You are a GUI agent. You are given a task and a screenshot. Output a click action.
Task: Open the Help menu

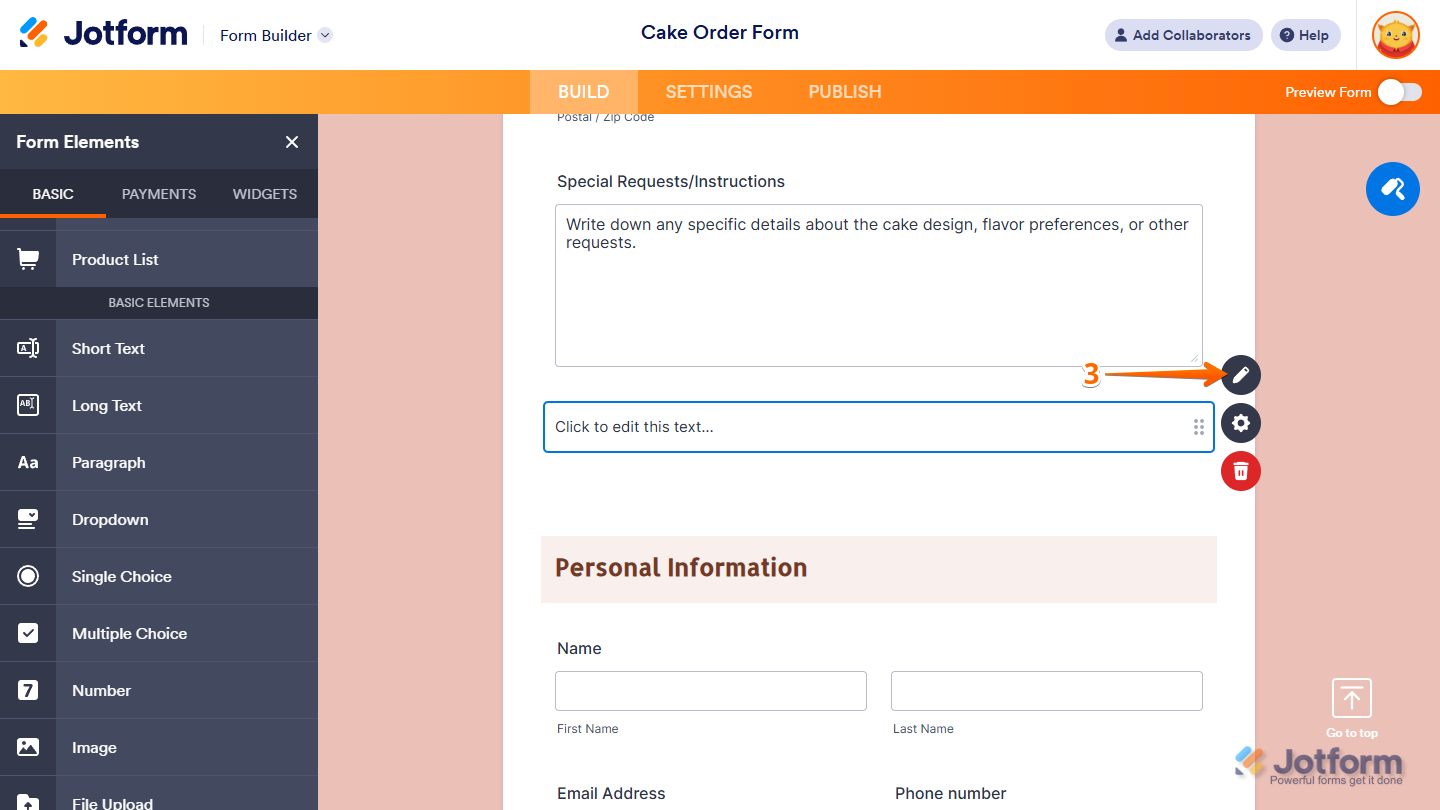(1305, 34)
